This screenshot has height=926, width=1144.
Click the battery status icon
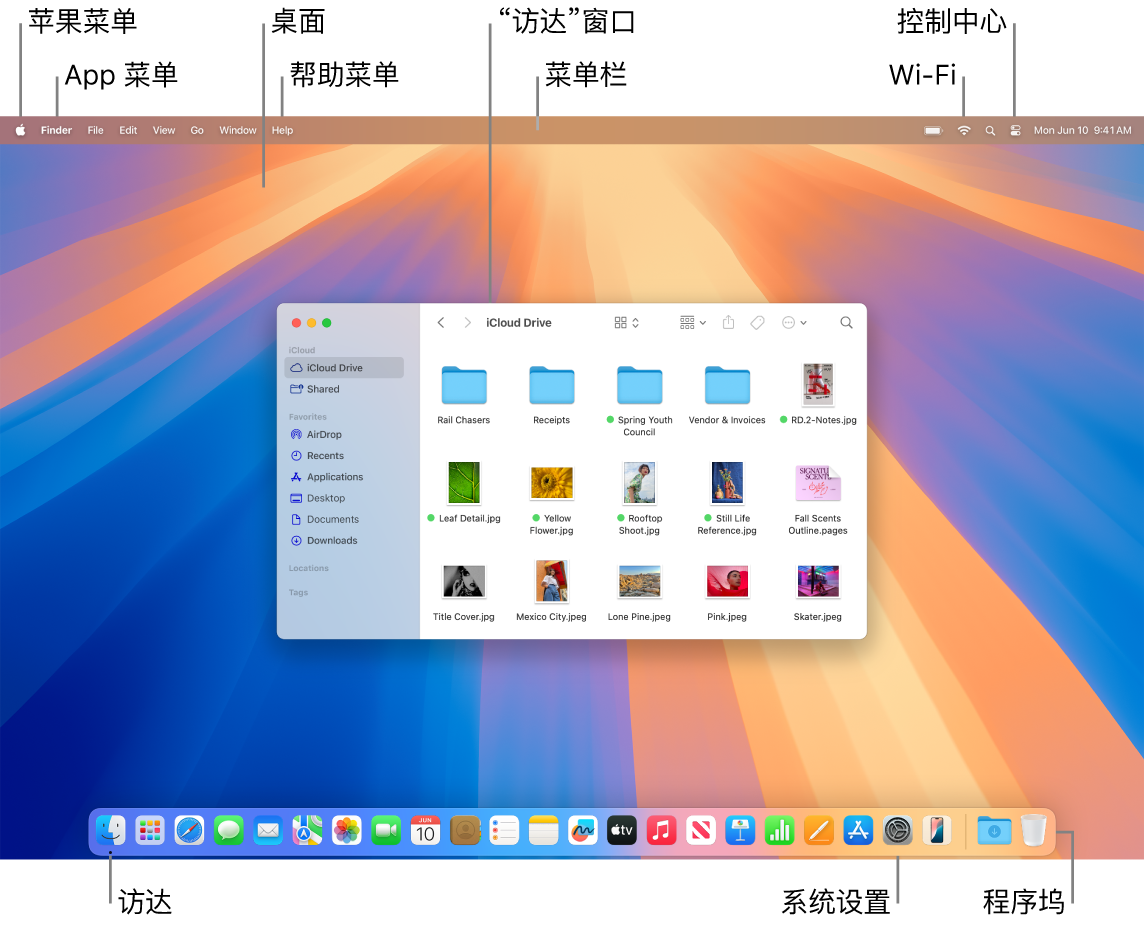[934, 129]
